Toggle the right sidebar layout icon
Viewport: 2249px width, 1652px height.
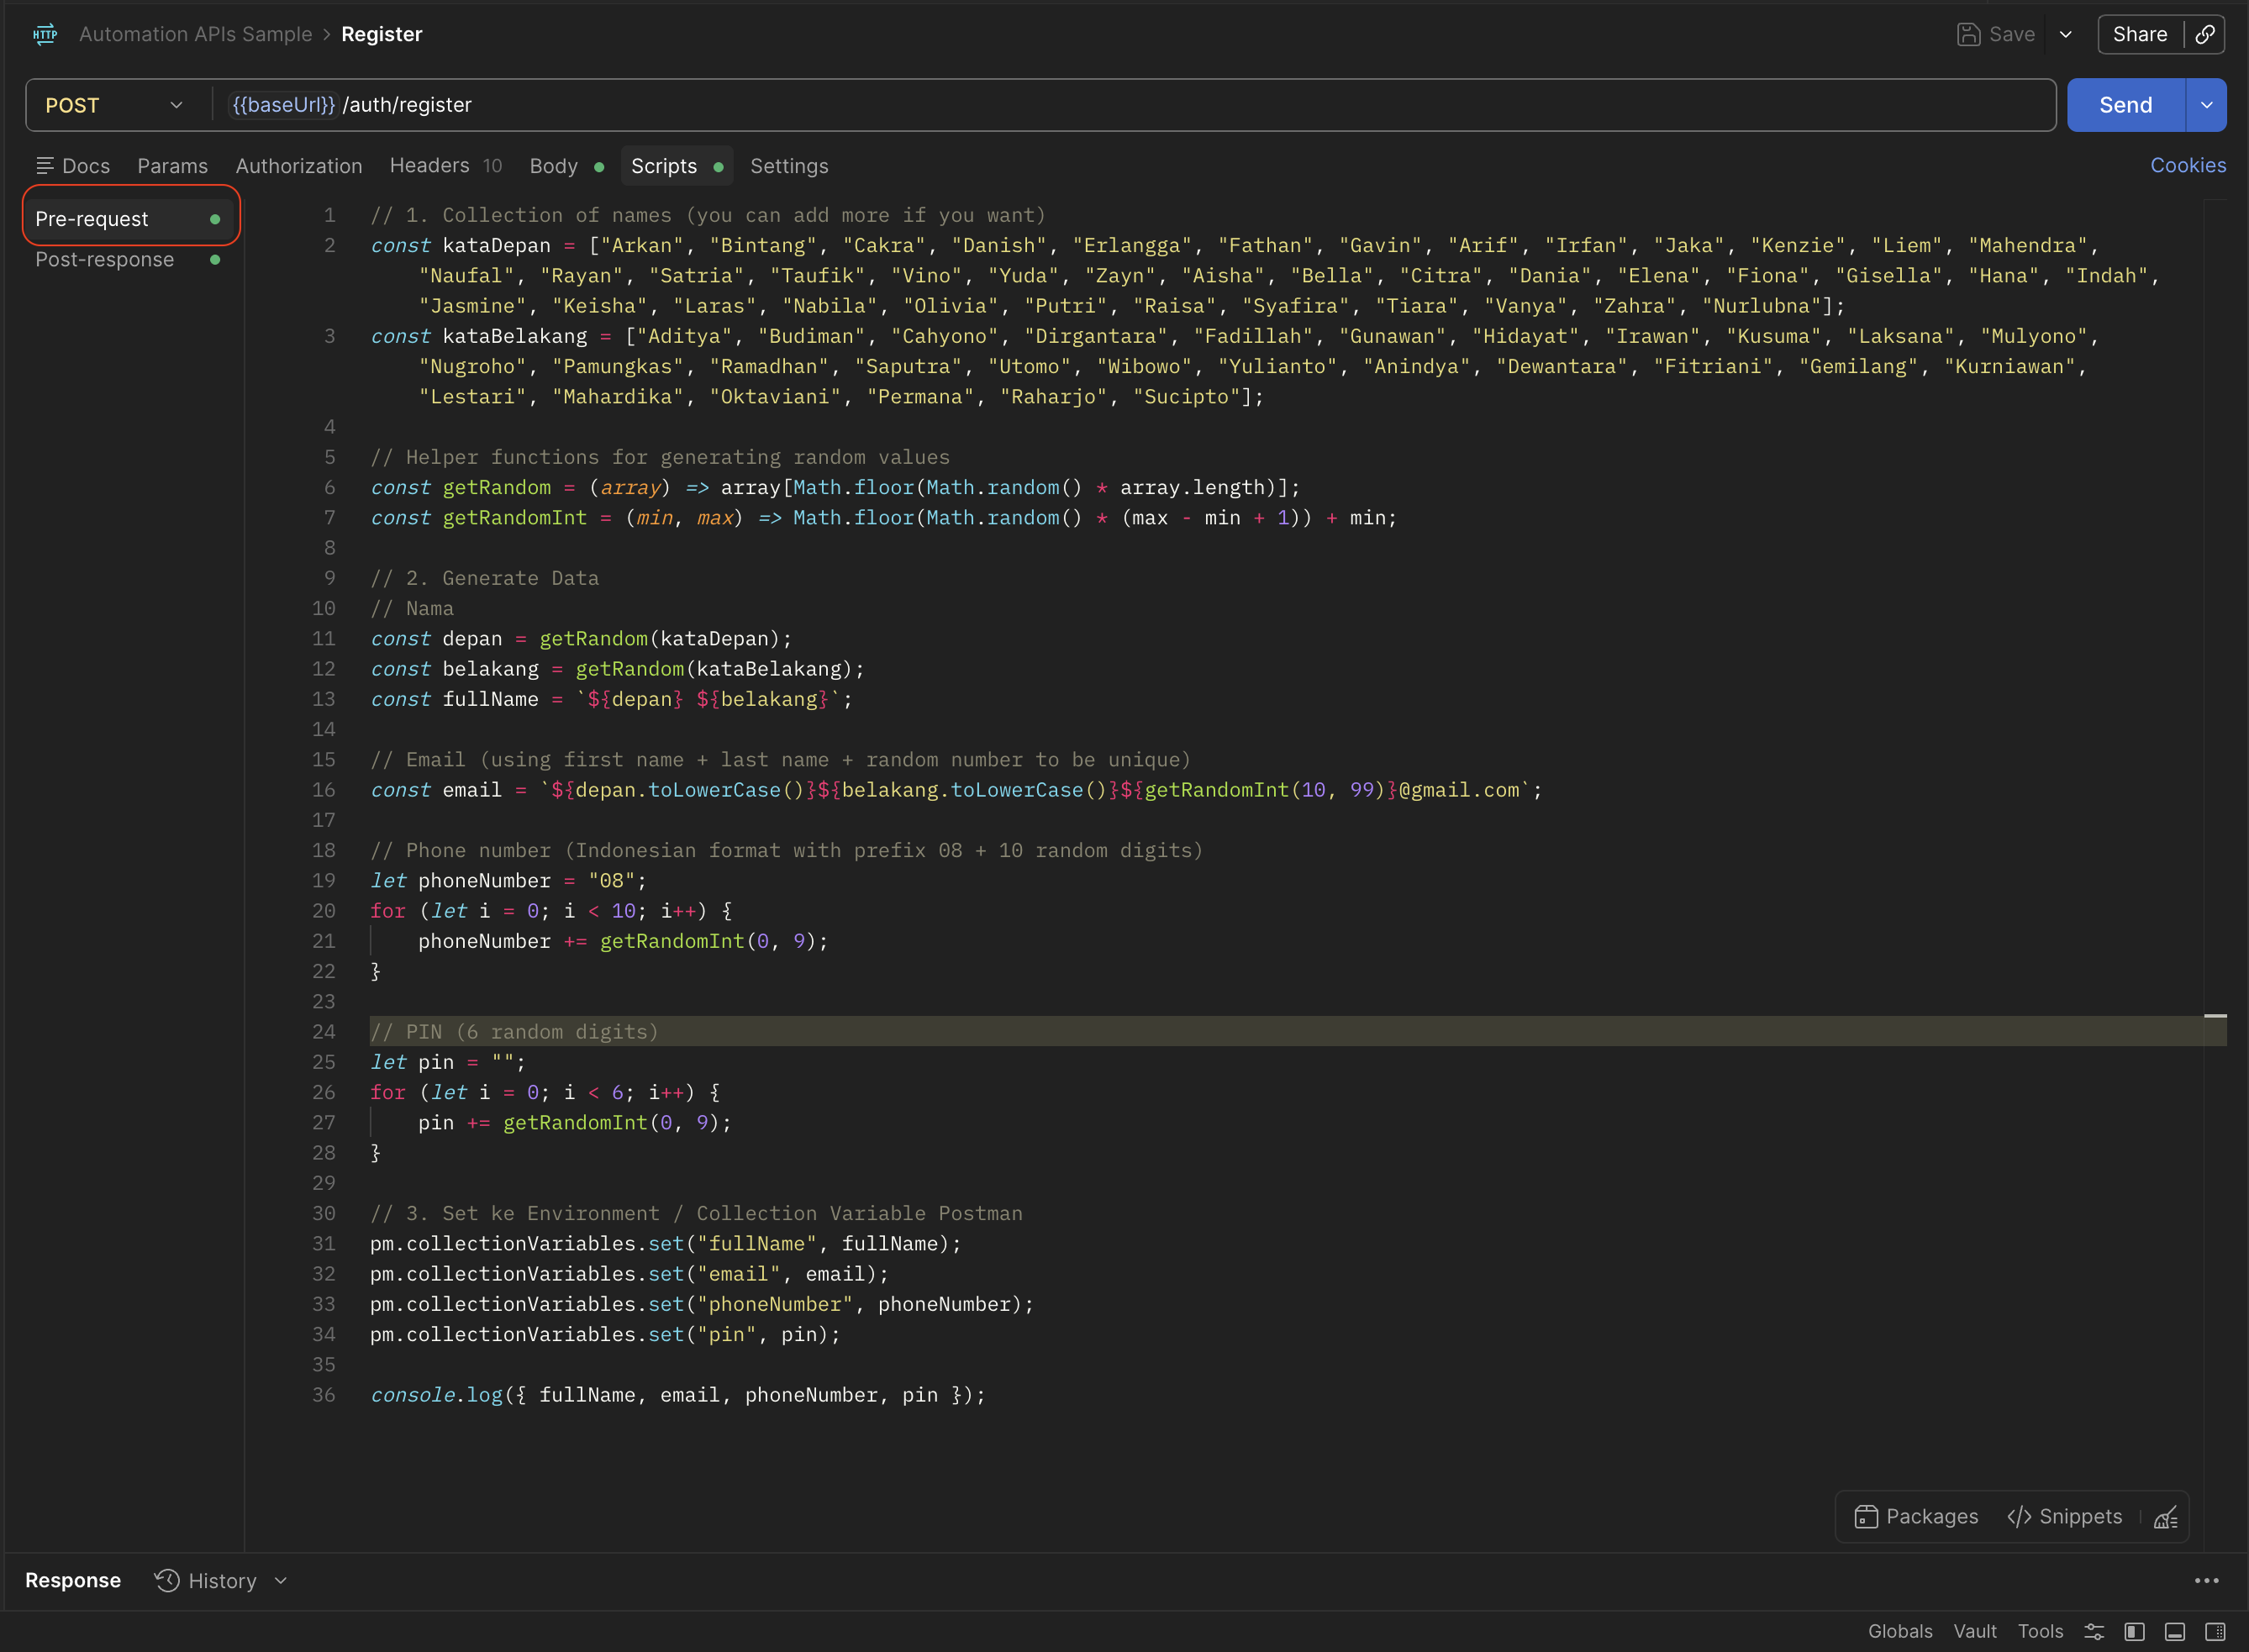2215,1632
